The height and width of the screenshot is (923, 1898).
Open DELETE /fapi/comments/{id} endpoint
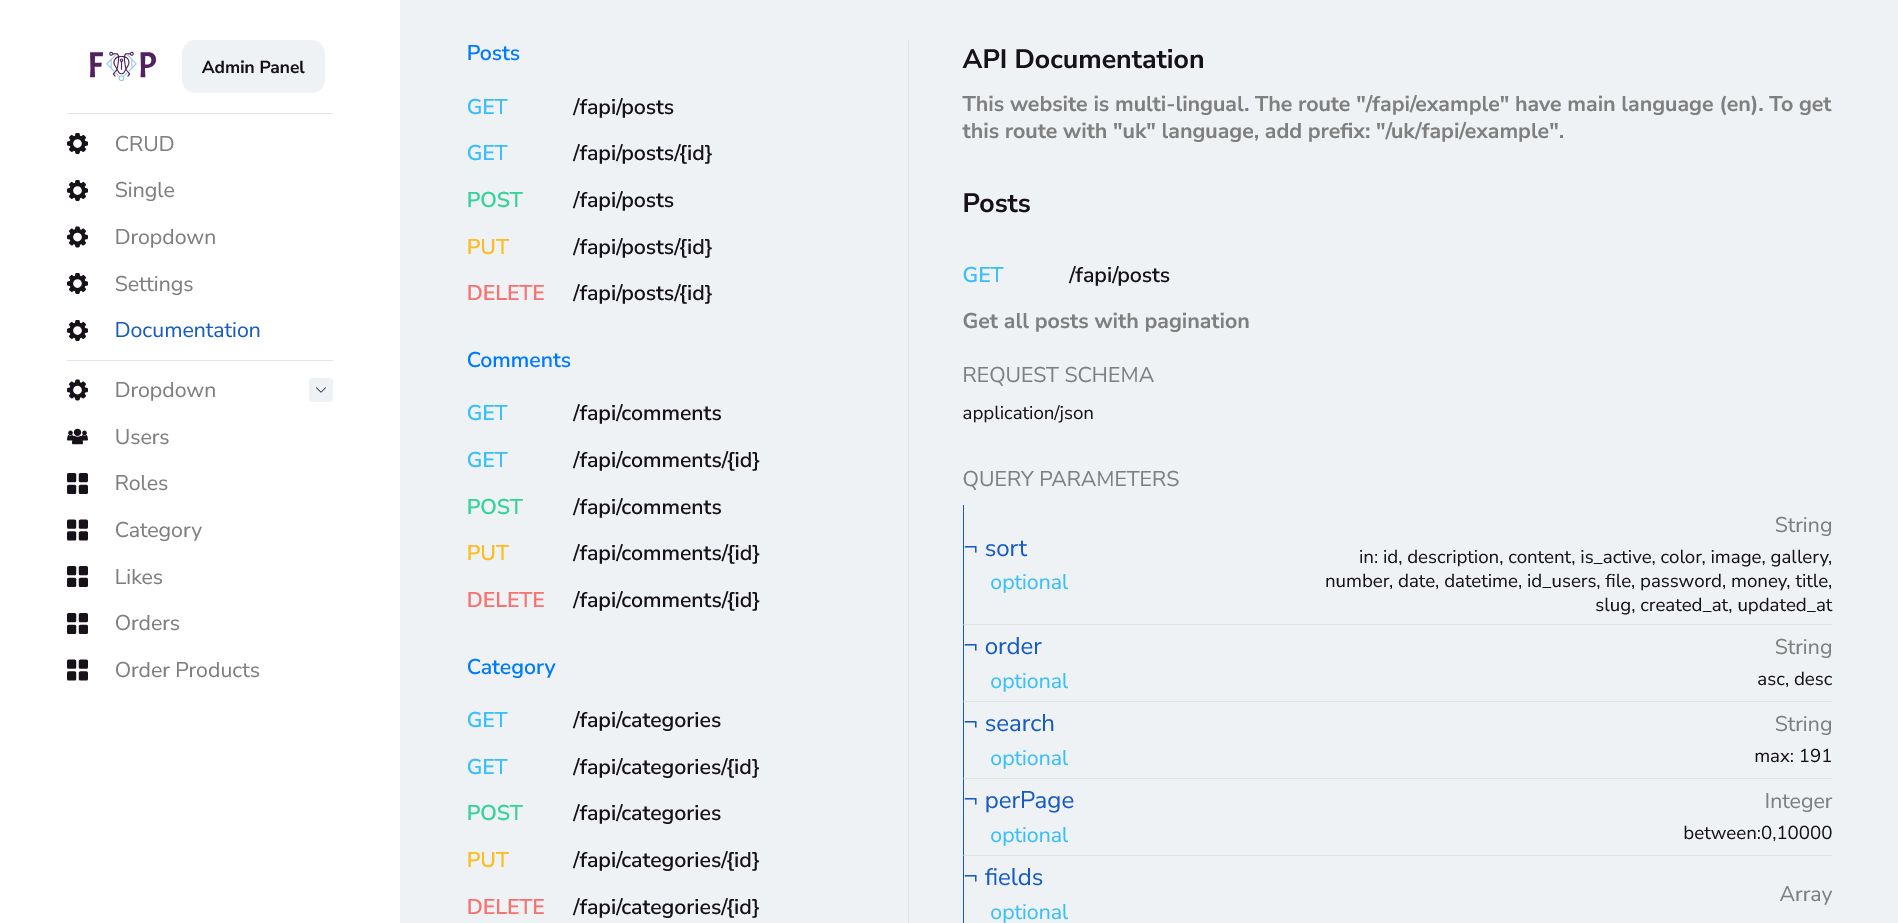click(613, 600)
